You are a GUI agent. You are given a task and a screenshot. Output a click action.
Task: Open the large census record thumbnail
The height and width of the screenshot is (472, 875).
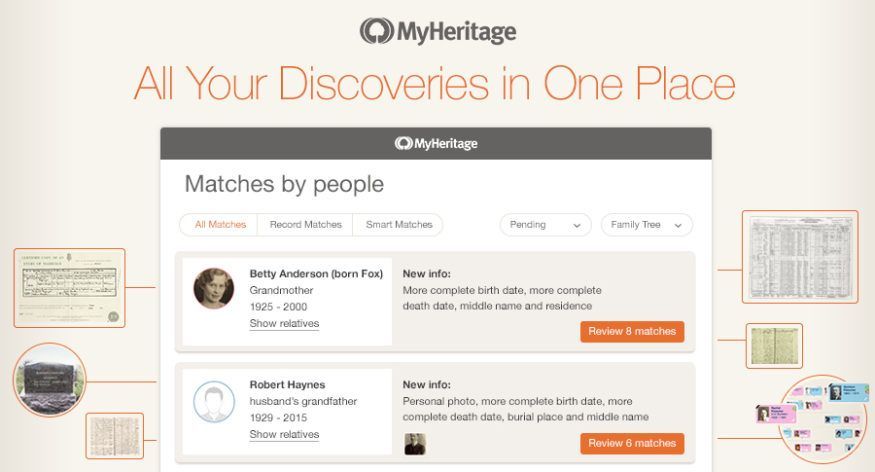pos(800,257)
